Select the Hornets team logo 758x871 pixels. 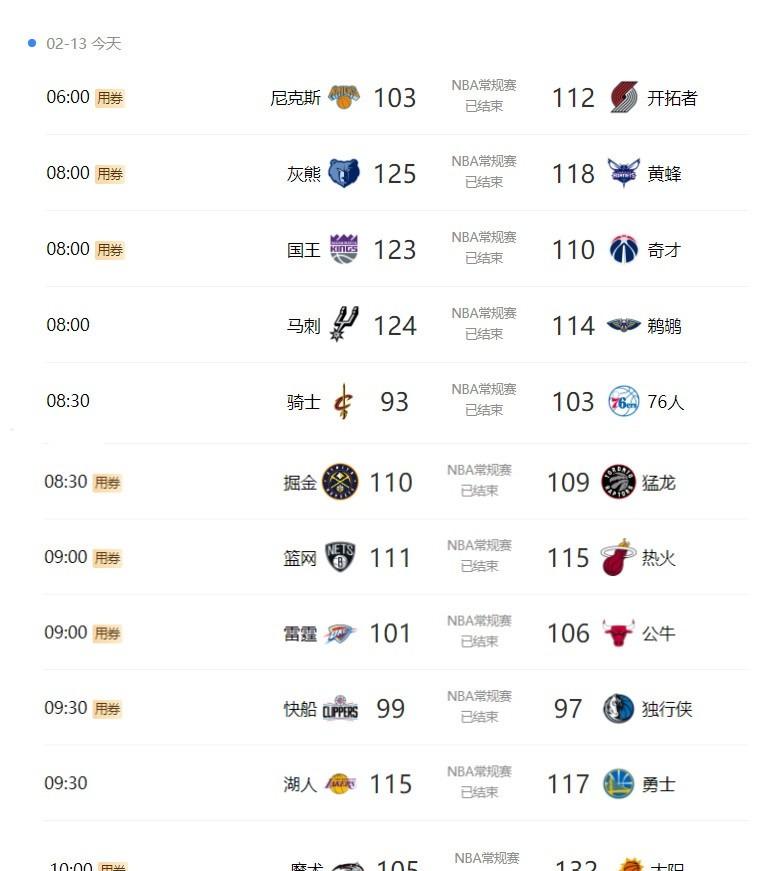624,173
